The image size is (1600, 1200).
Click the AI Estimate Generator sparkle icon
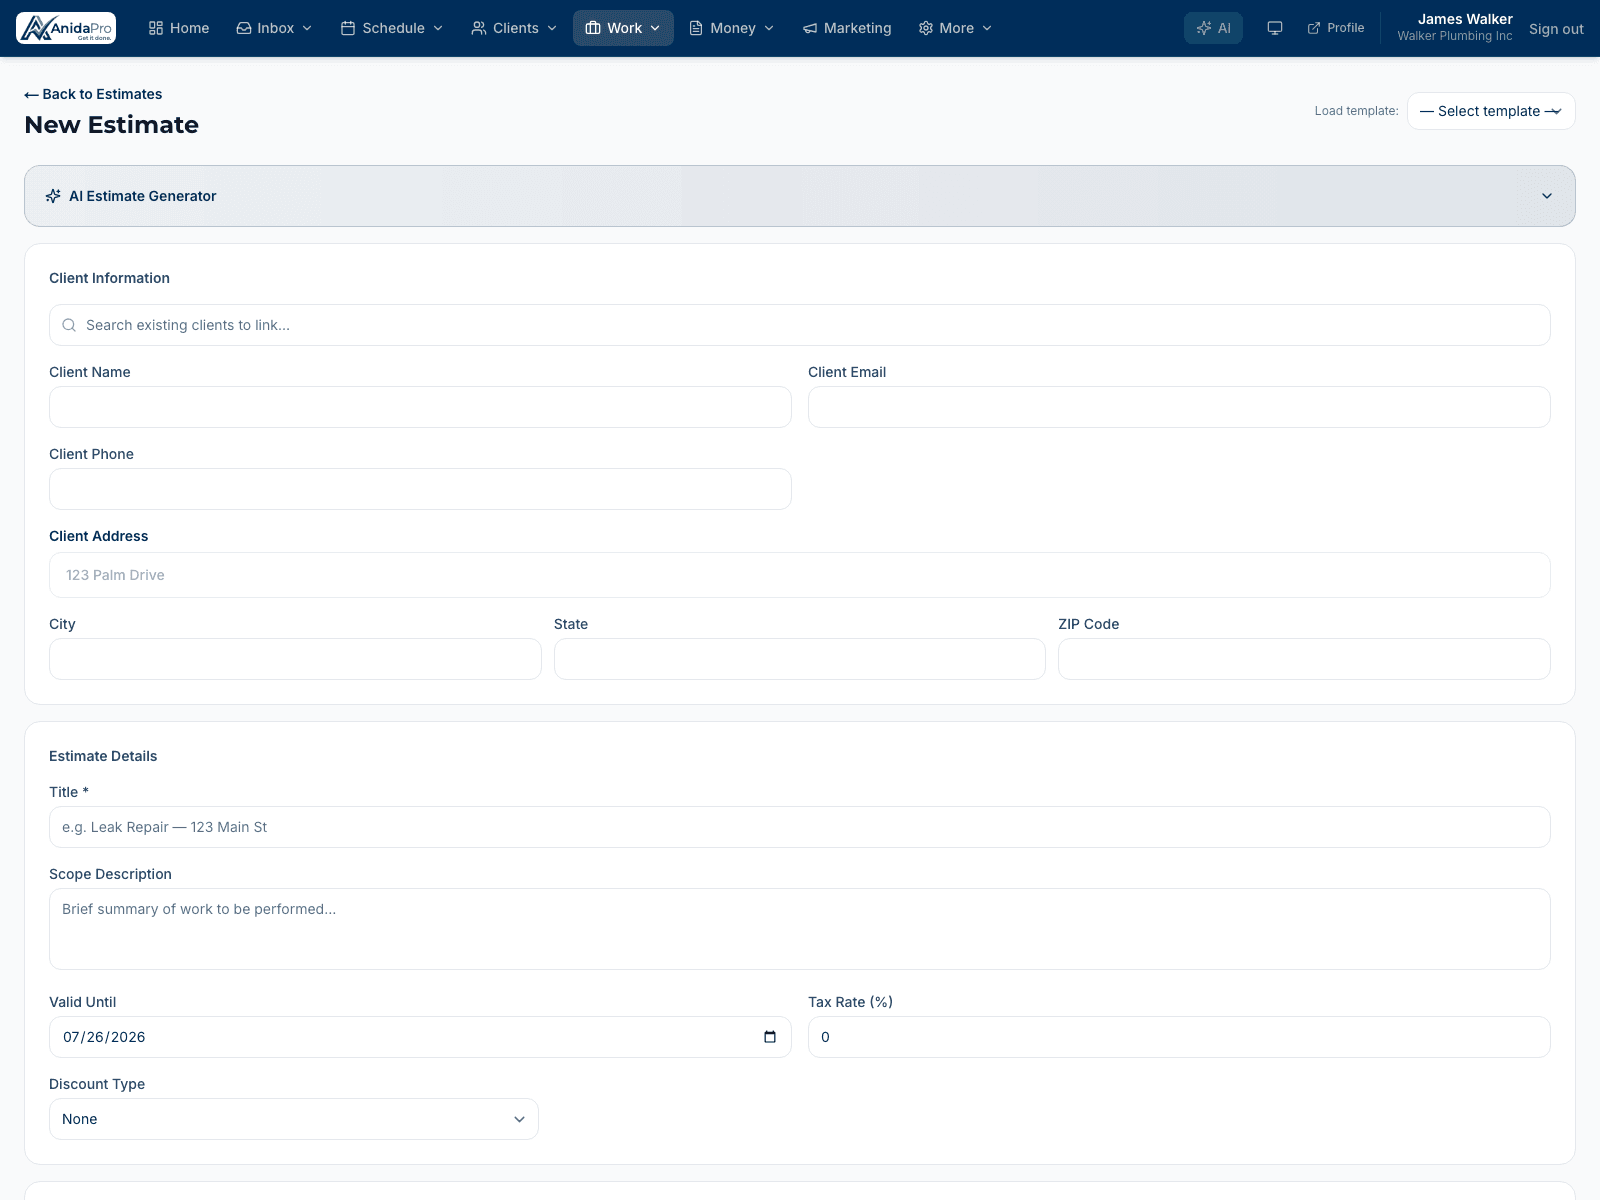[53, 196]
